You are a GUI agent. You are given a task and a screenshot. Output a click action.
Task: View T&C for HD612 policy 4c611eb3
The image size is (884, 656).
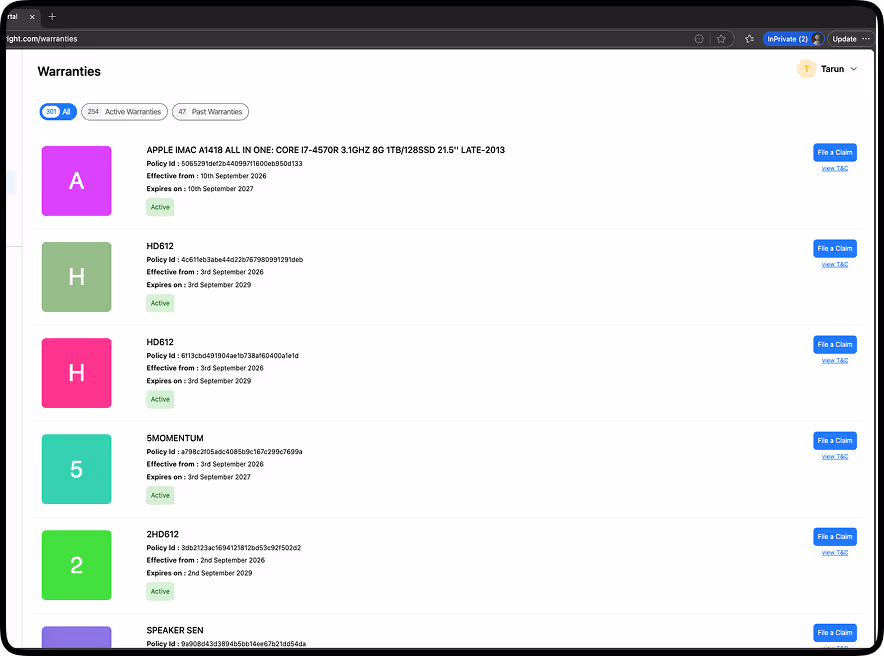tap(835, 264)
